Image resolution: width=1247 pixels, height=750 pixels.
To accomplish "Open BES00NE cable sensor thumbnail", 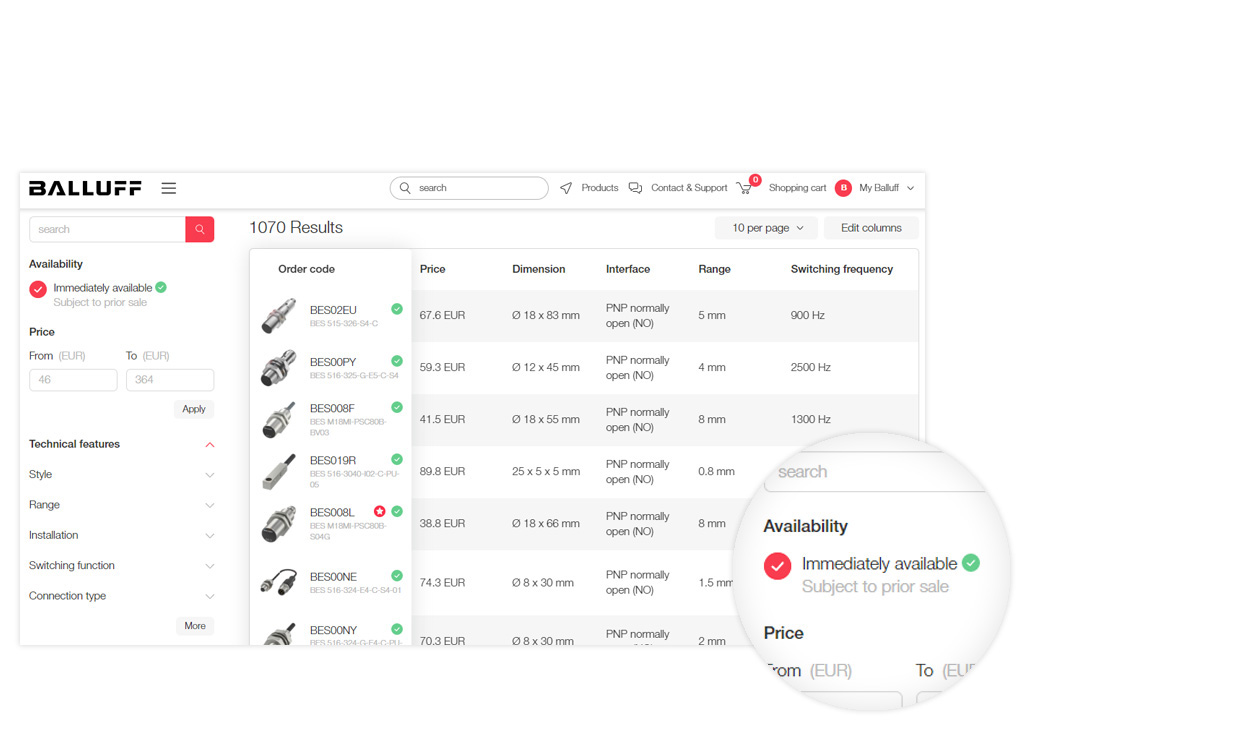I will 279,582.
